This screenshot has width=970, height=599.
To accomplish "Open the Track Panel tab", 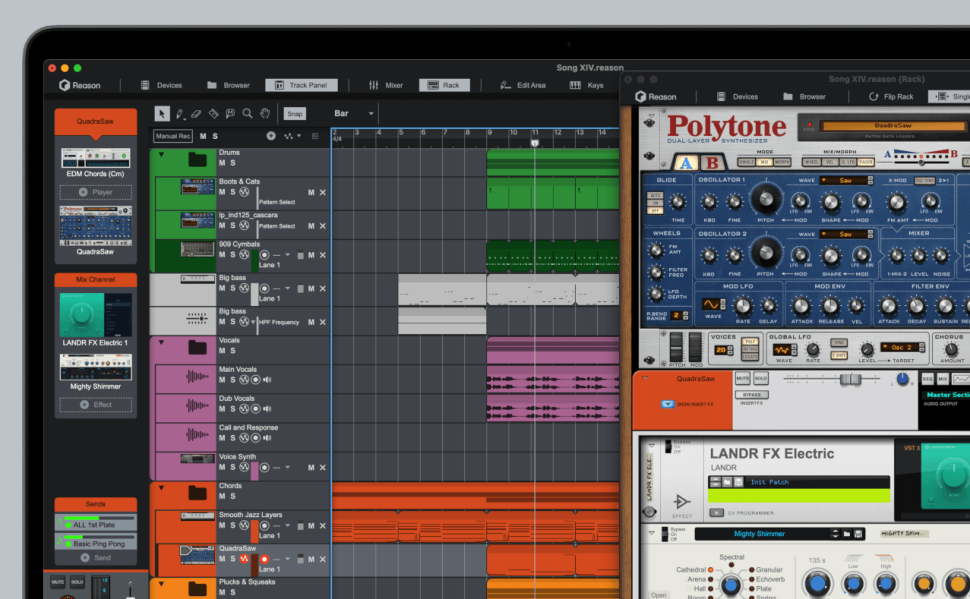I will pos(302,85).
